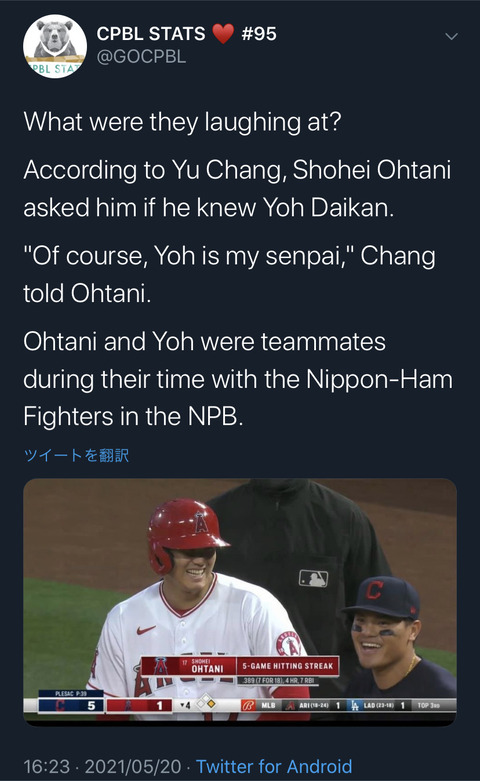480x781 pixels.
Task: Expand the tweet options chevron
Action: (x=451, y=36)
